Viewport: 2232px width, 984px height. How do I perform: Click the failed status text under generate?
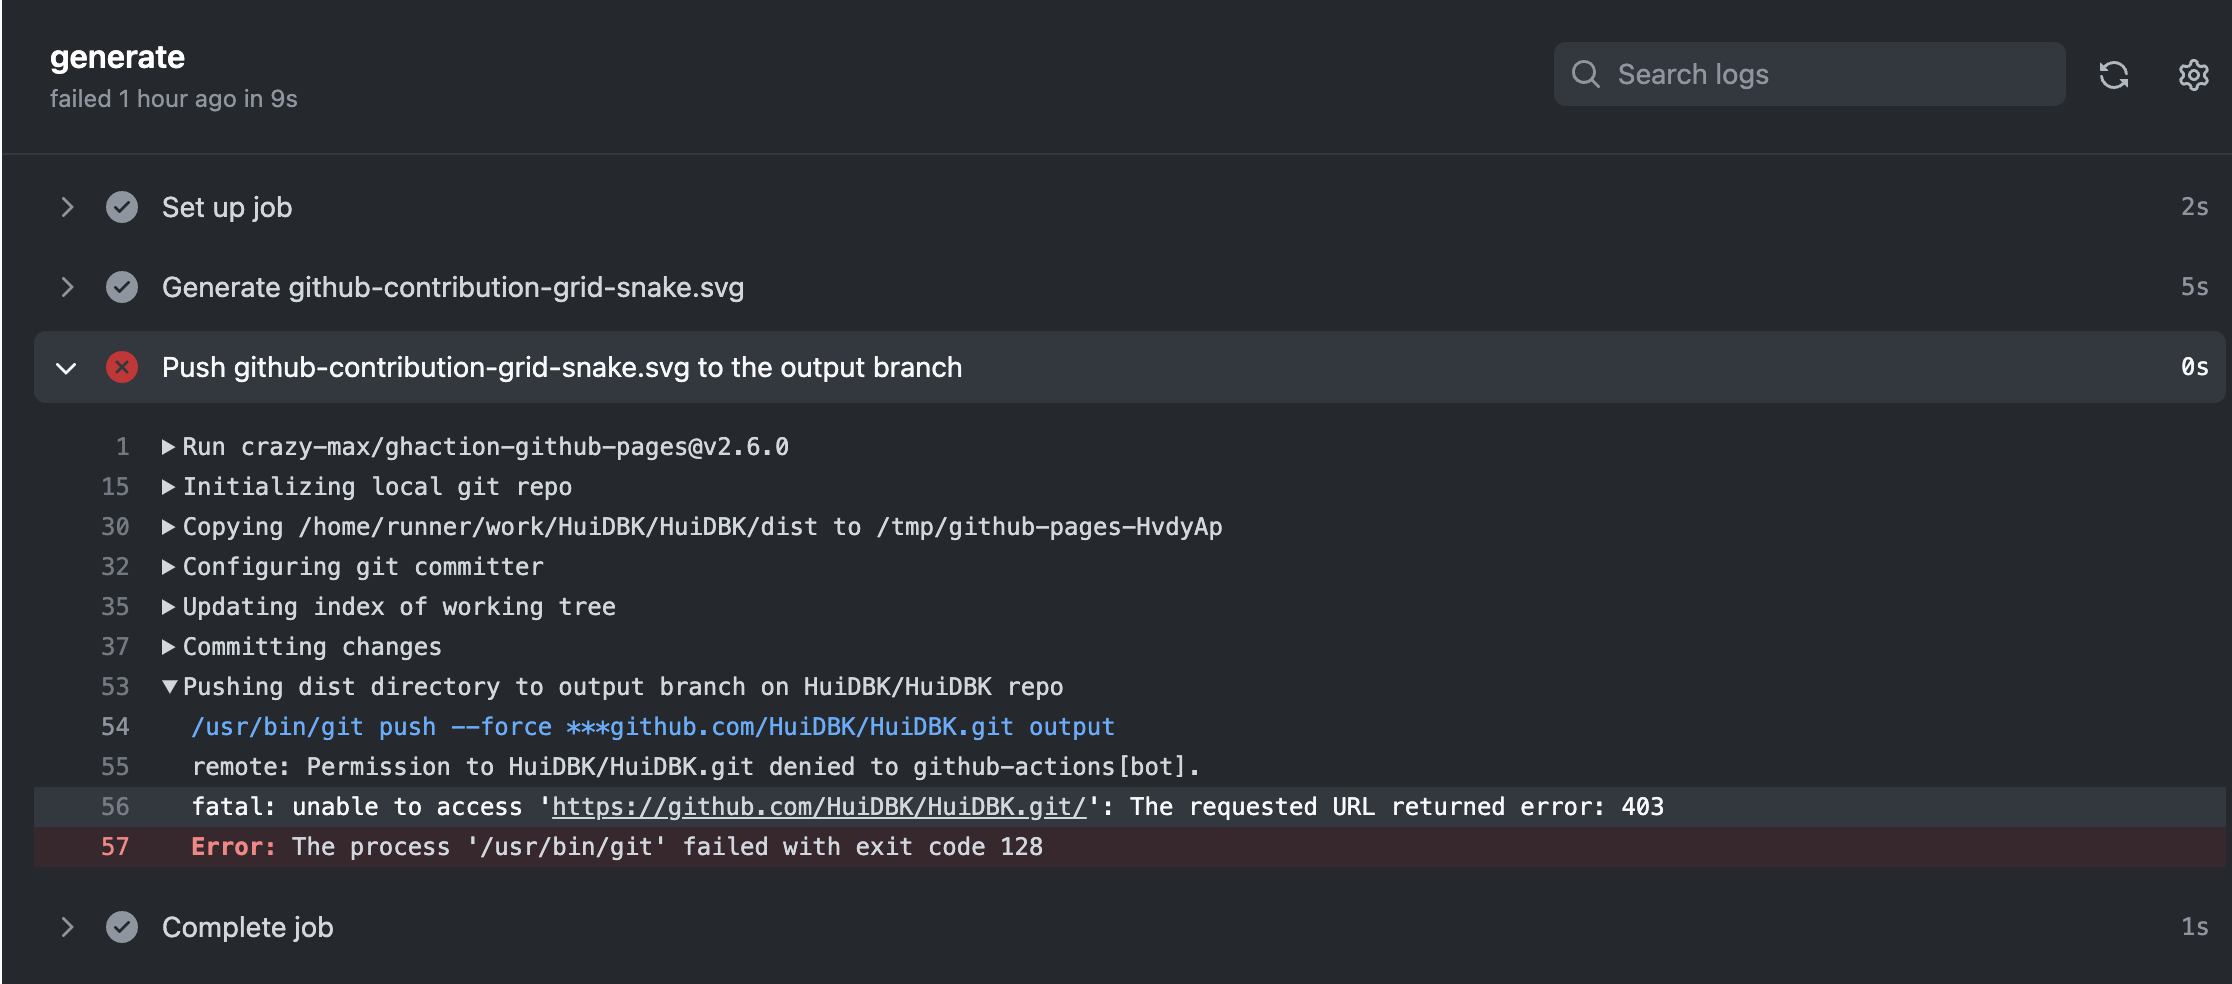(172, 98)
